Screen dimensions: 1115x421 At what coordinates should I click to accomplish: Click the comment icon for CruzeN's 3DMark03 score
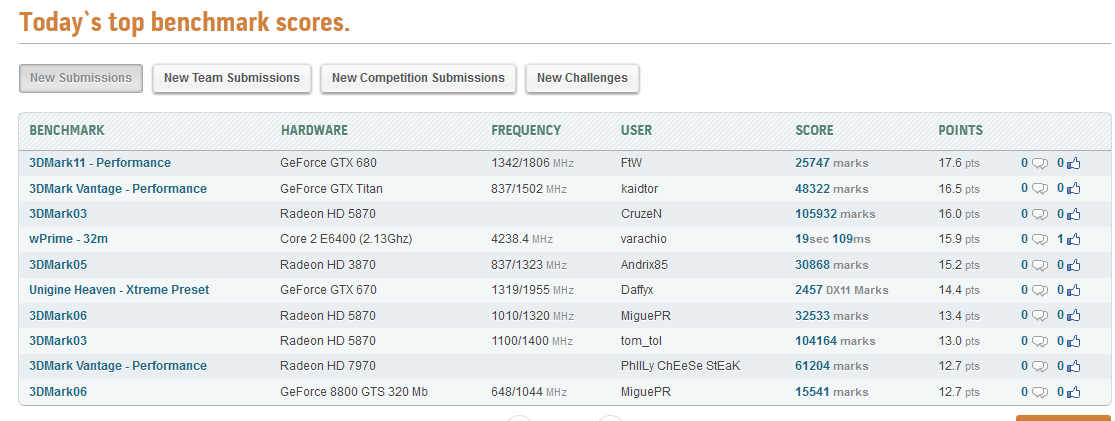point(1040,214)
